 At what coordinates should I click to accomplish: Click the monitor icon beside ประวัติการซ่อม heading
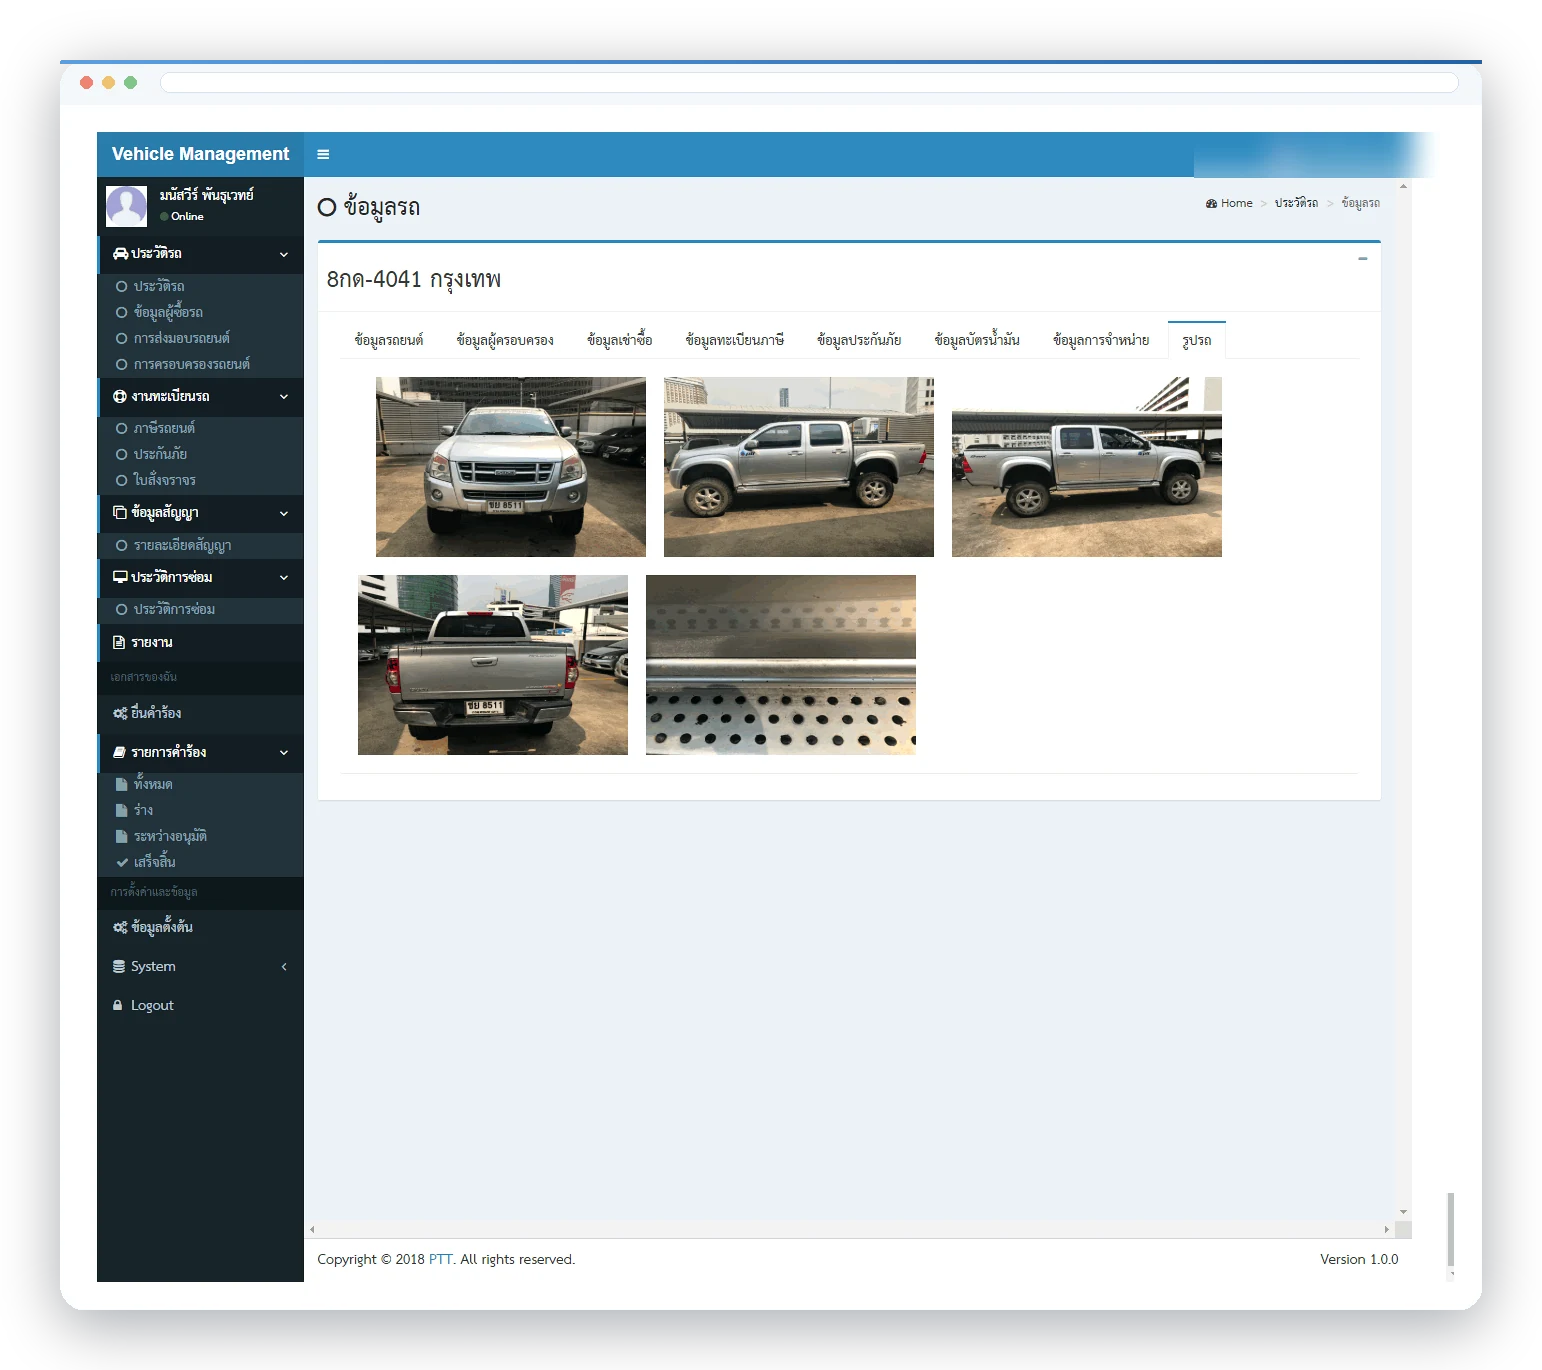[120, 577]
